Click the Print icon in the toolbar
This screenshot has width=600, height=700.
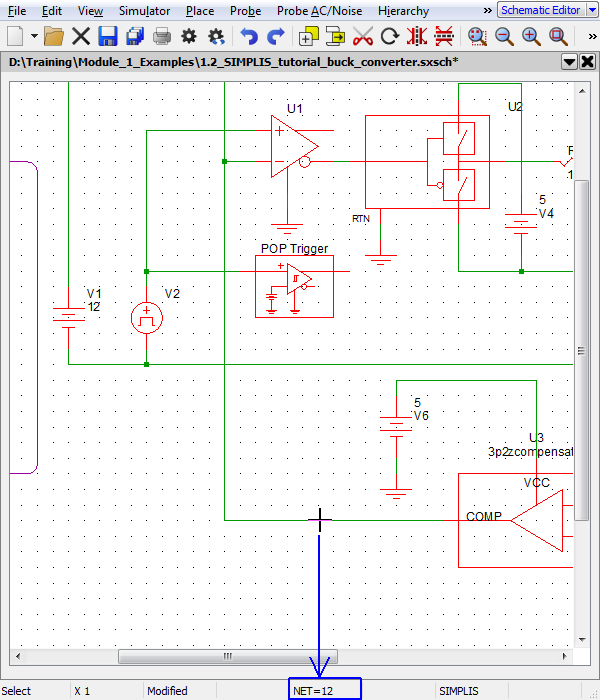[x=162, y=37]
